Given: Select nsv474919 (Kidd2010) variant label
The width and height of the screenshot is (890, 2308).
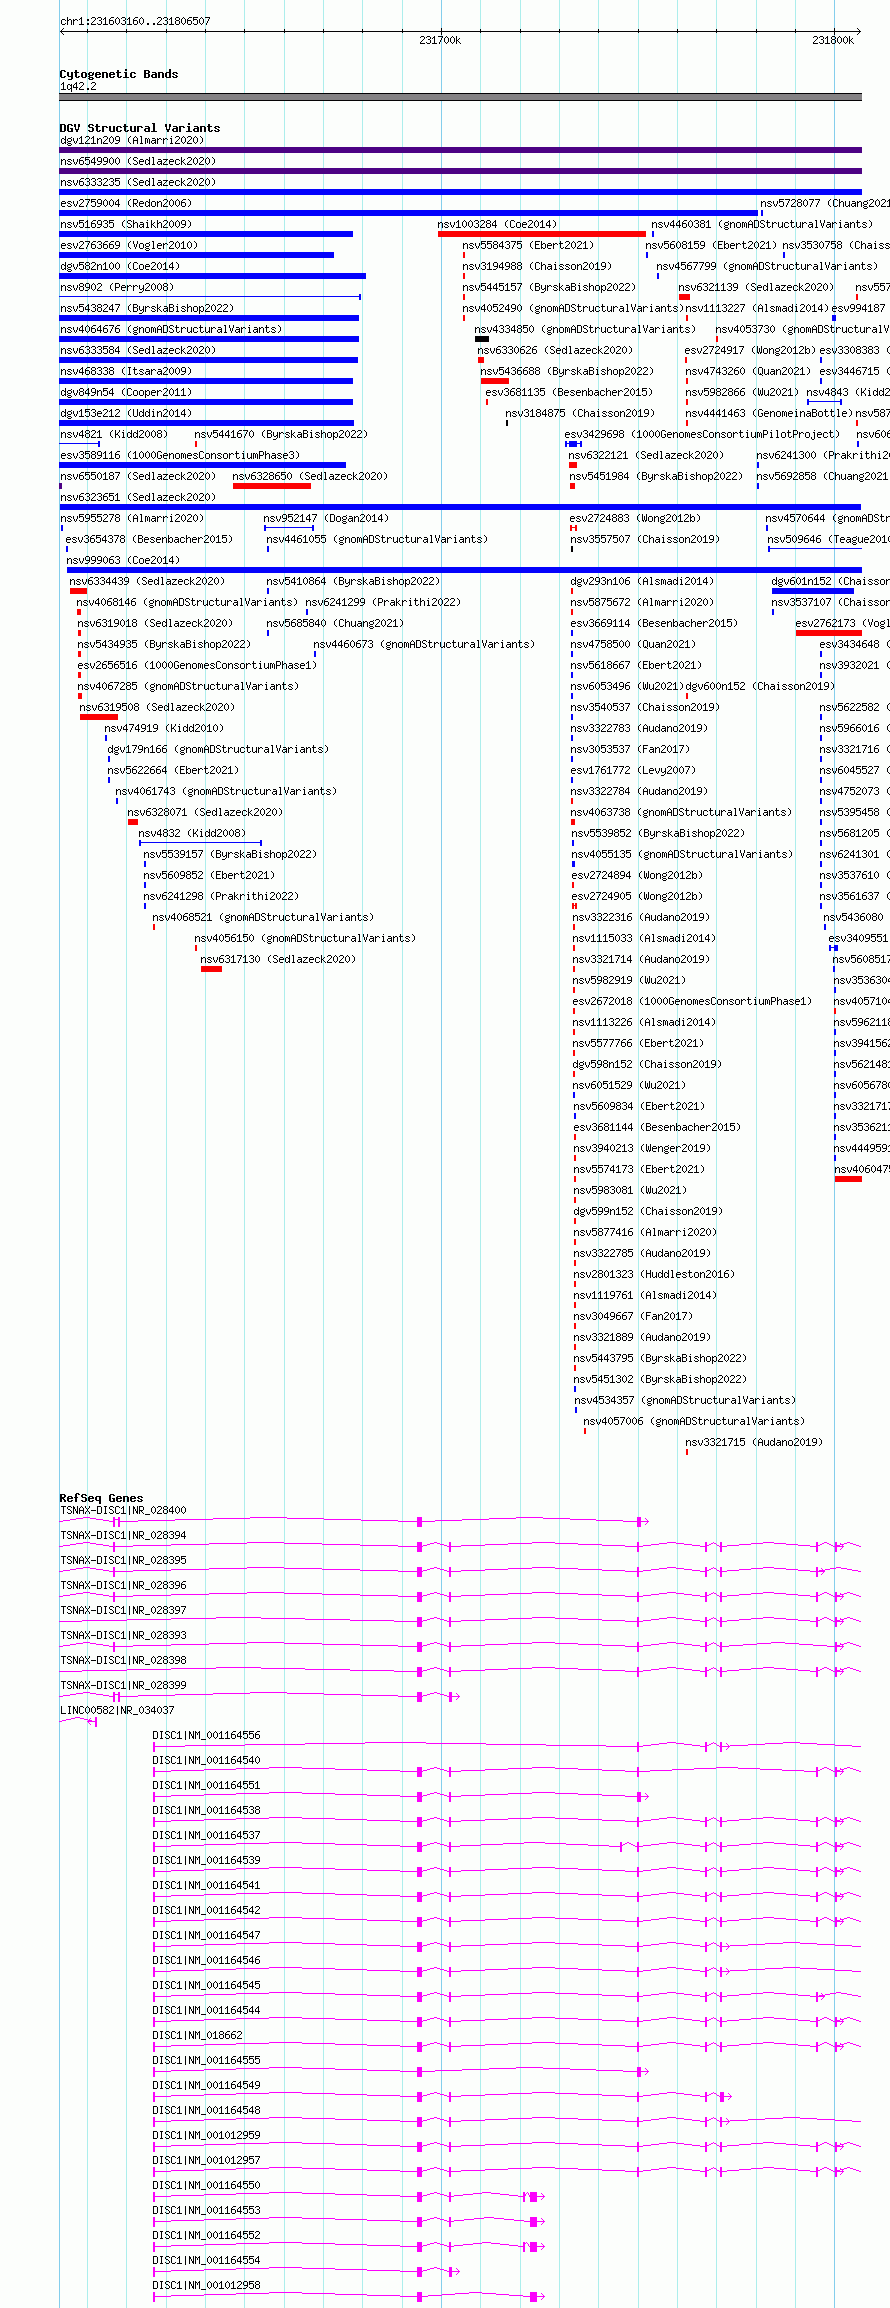Looking at the screenshot, I should pyautogui.click(x=164, y=728).
